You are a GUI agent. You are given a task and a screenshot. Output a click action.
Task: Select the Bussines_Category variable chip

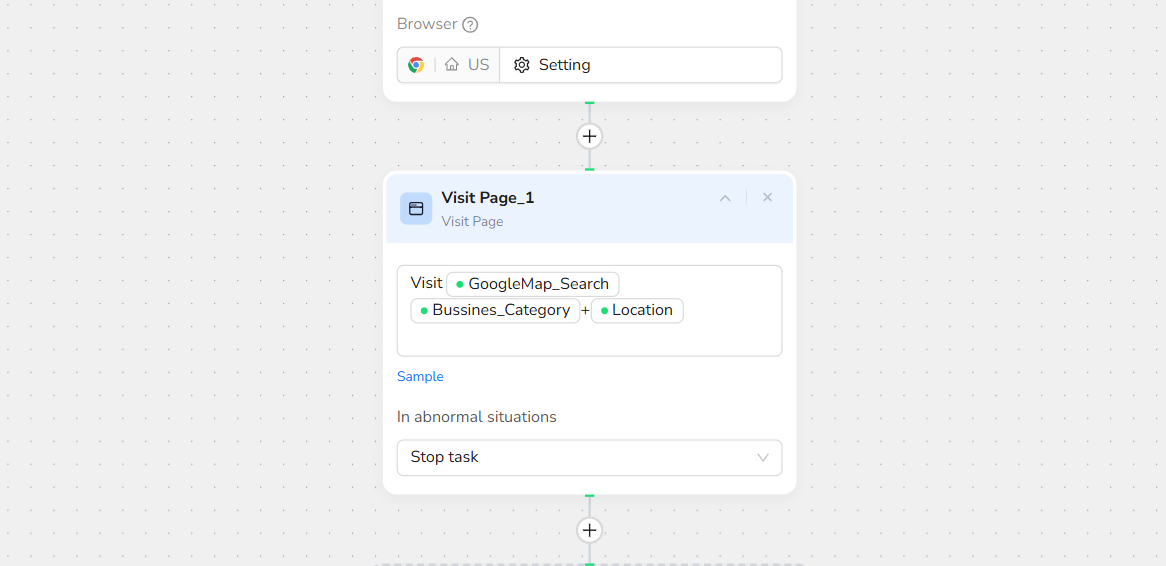tap(495, 310)
